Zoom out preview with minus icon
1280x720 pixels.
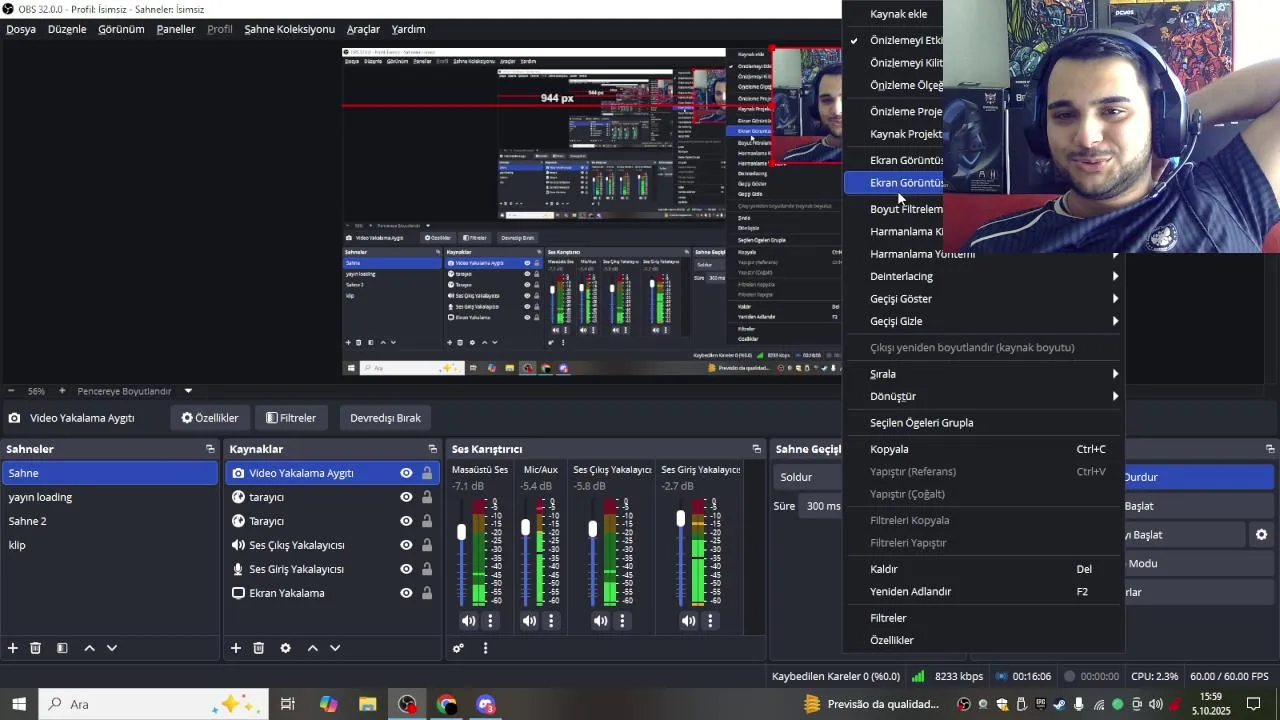(11, 391)
